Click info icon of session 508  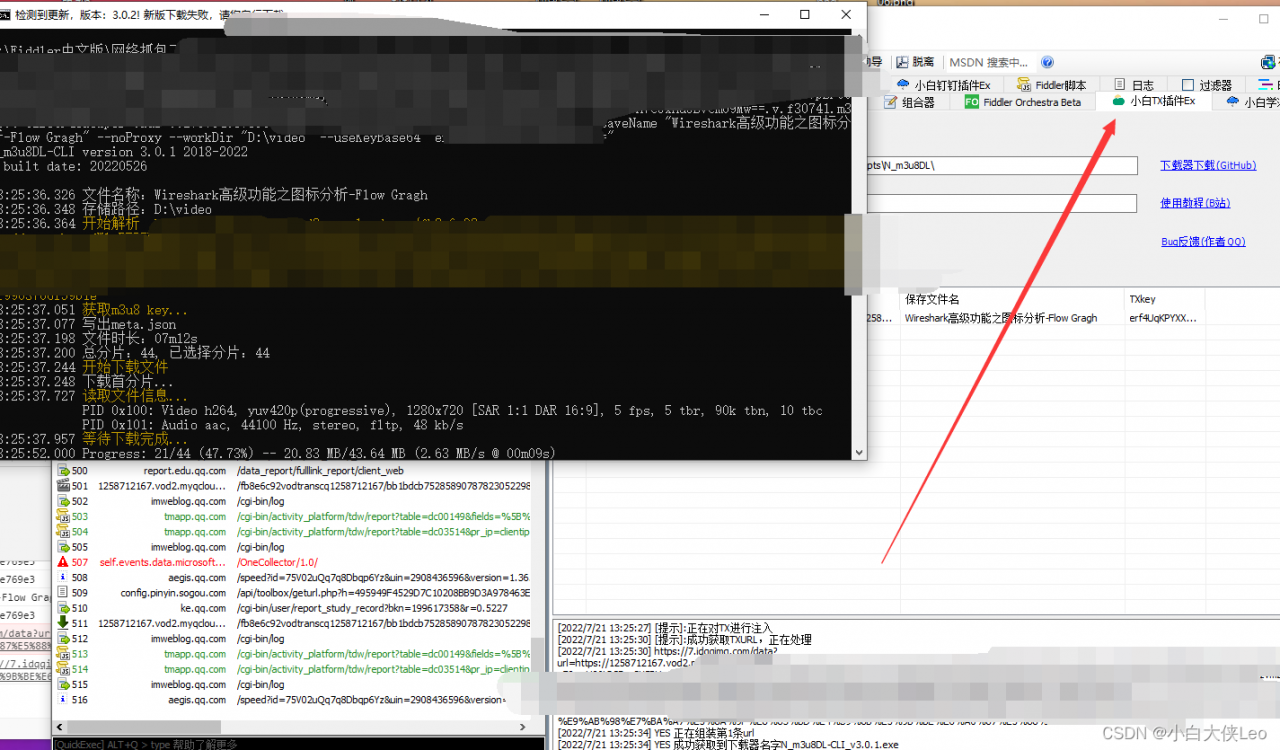coord(62,577)
